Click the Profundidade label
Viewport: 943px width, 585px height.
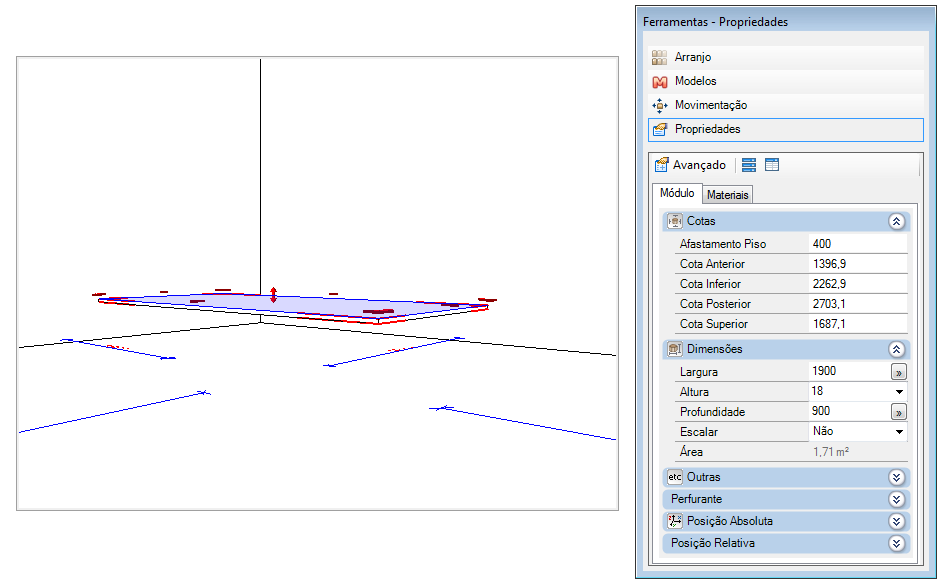click(x=712, y=412)
